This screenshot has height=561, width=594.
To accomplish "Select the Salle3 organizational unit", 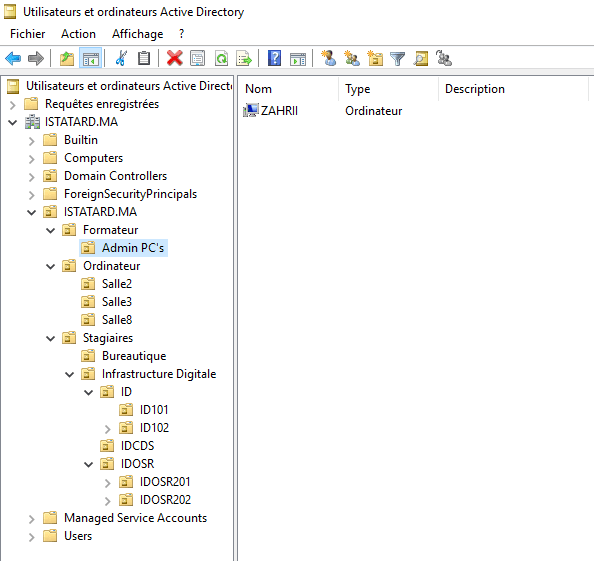I will (x=117, y=302).
